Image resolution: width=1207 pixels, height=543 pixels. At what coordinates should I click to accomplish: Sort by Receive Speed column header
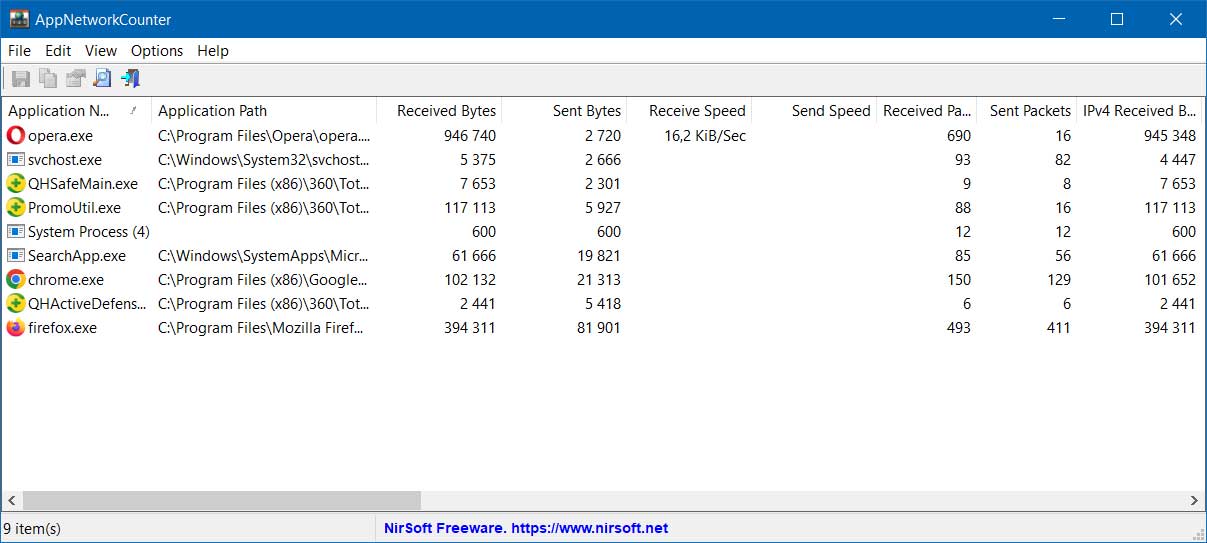(x=689, y=111)
